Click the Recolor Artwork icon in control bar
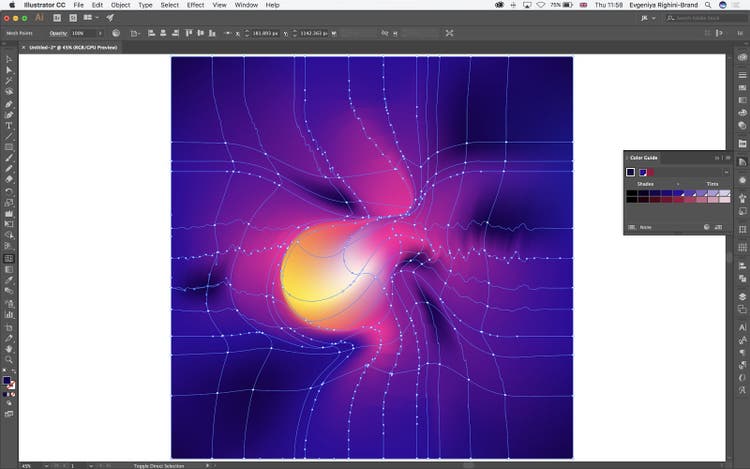750x469 pixels. point(116,33)
